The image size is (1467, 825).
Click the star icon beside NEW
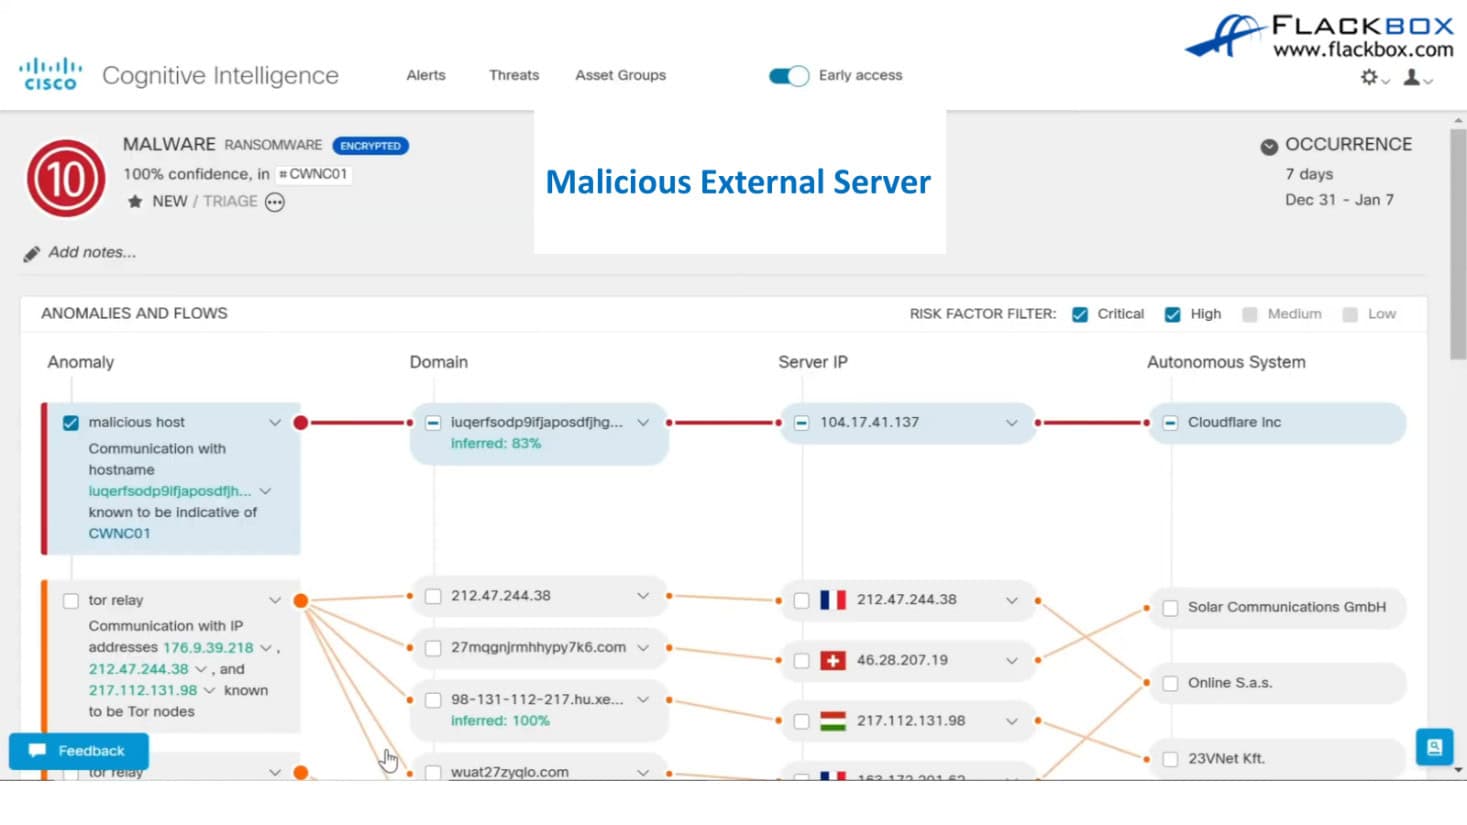click(x=135, y=202)
